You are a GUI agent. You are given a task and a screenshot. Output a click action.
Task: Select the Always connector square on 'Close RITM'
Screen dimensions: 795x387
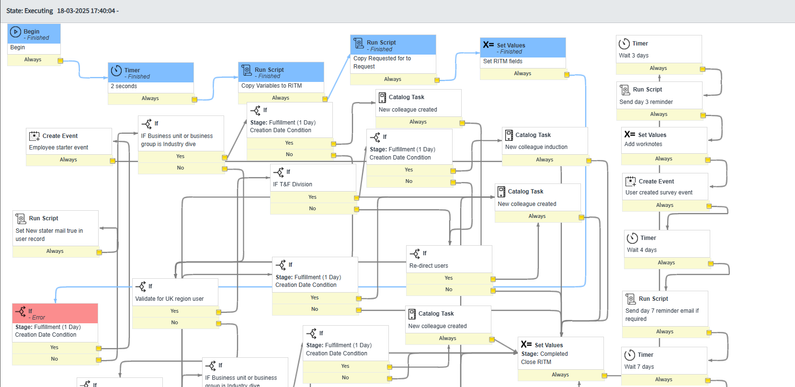pos(605,376)
